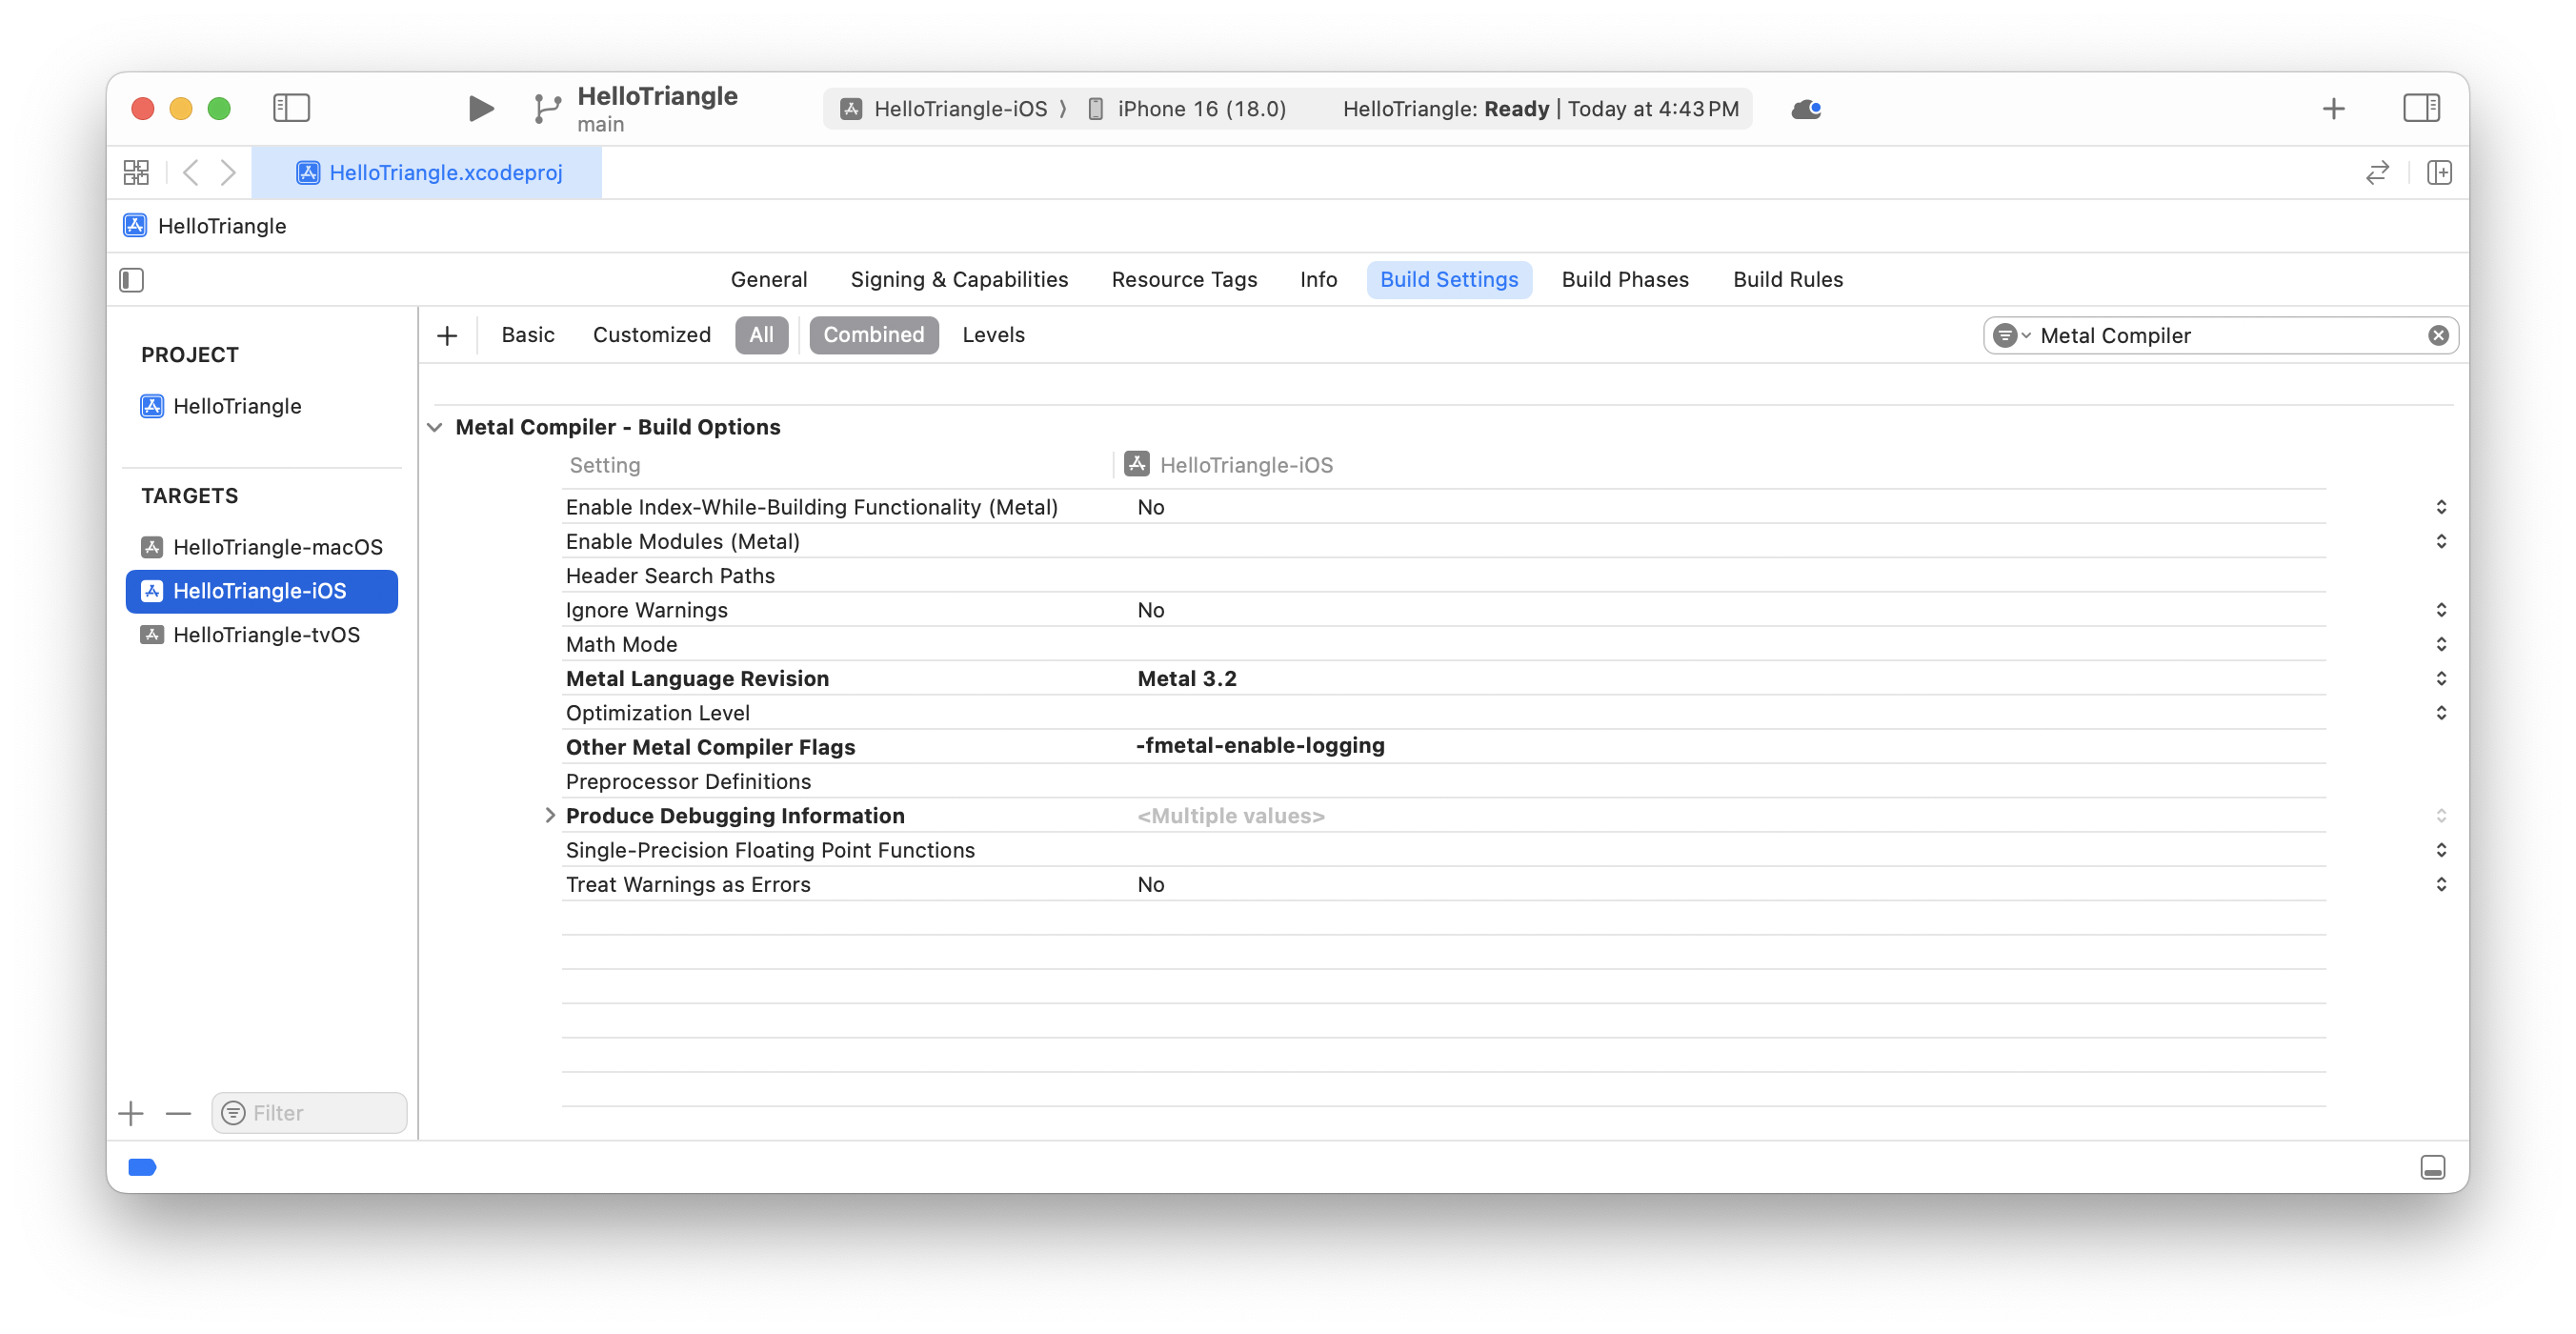The image size is (2576, 1334).
Task: Open Ignore Warnings value popup
Action: click(x=2441, y=610)
